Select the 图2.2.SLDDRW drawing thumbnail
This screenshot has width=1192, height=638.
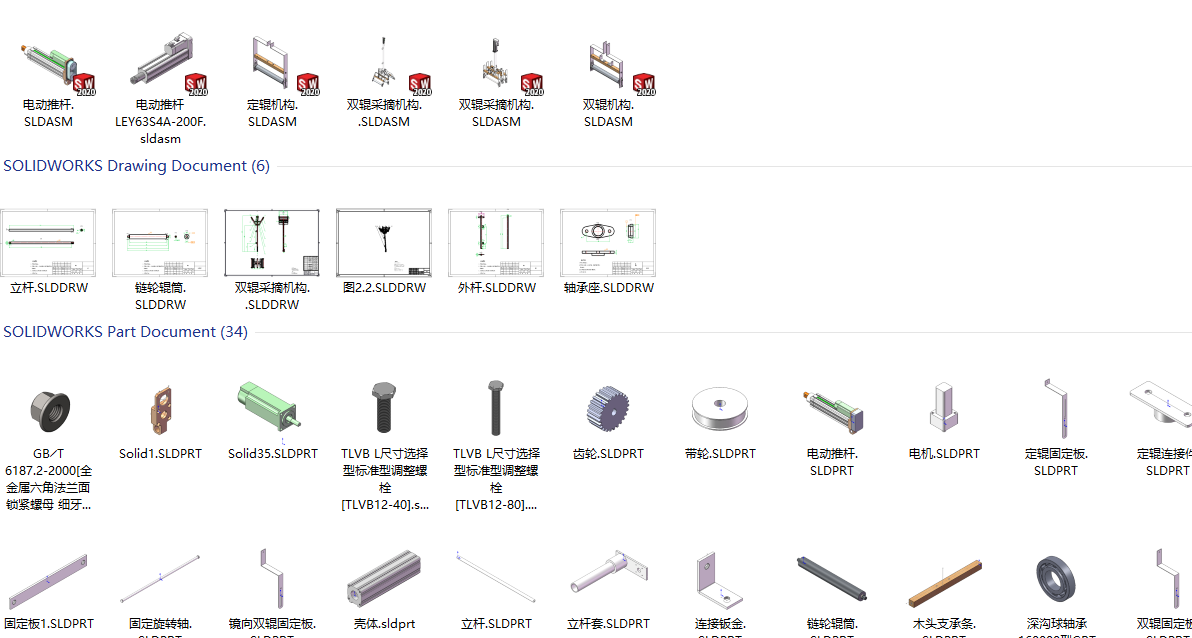click(x=385, y=243)
